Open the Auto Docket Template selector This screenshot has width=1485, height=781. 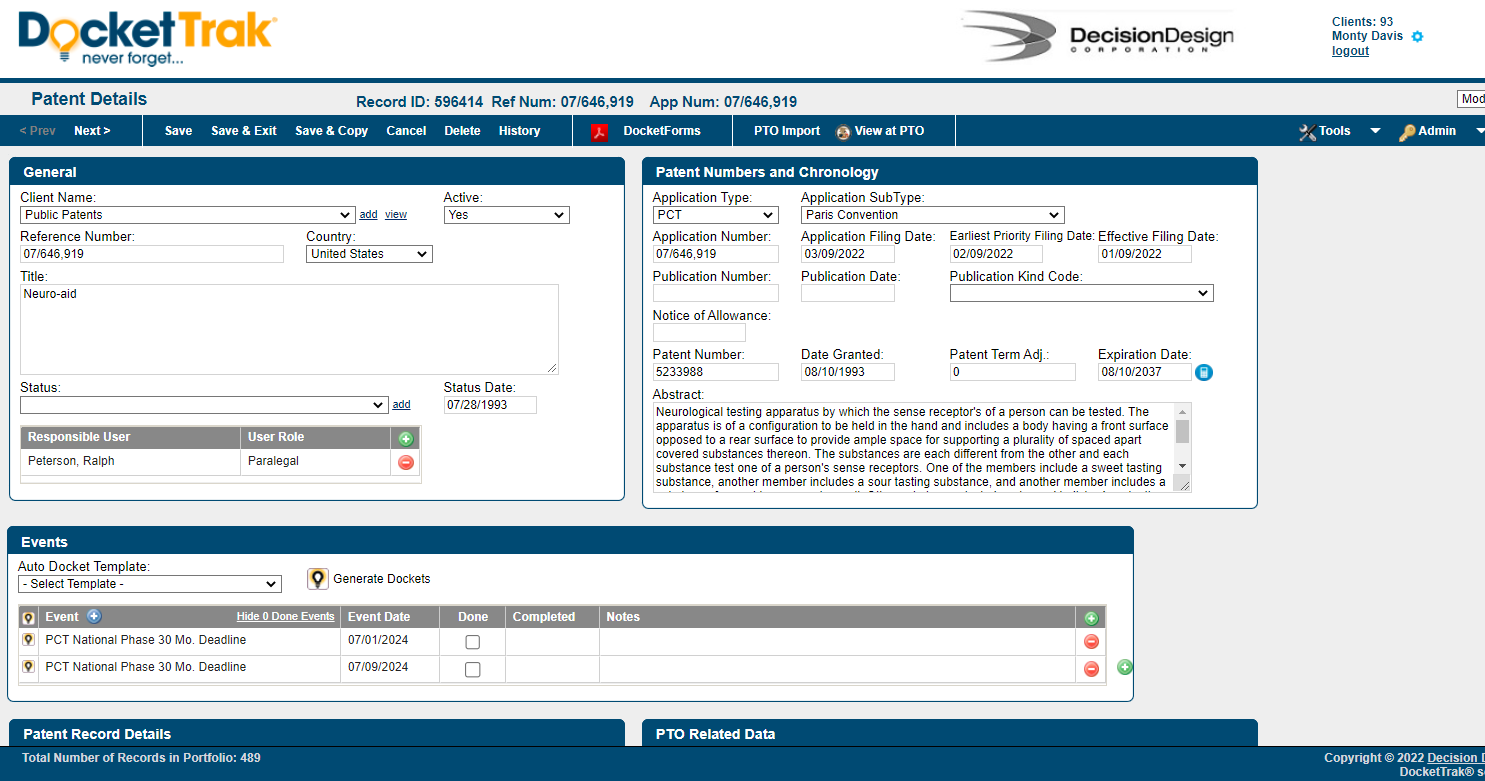click(x=148, y=583)
